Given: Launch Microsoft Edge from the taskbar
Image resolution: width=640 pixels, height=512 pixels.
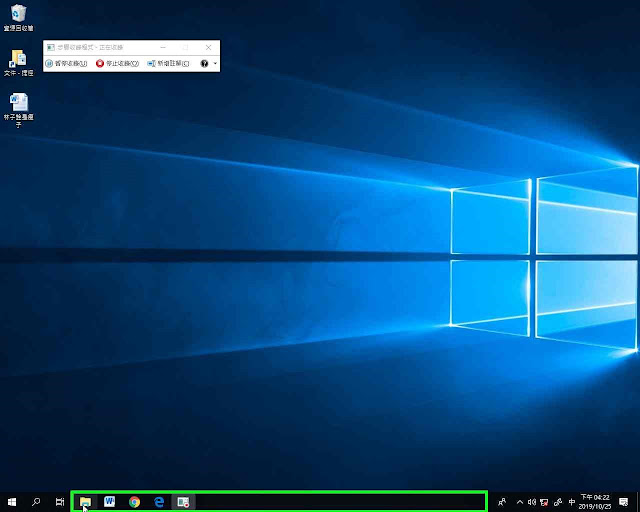Looking at the screenshot, I should coord(159,502).
